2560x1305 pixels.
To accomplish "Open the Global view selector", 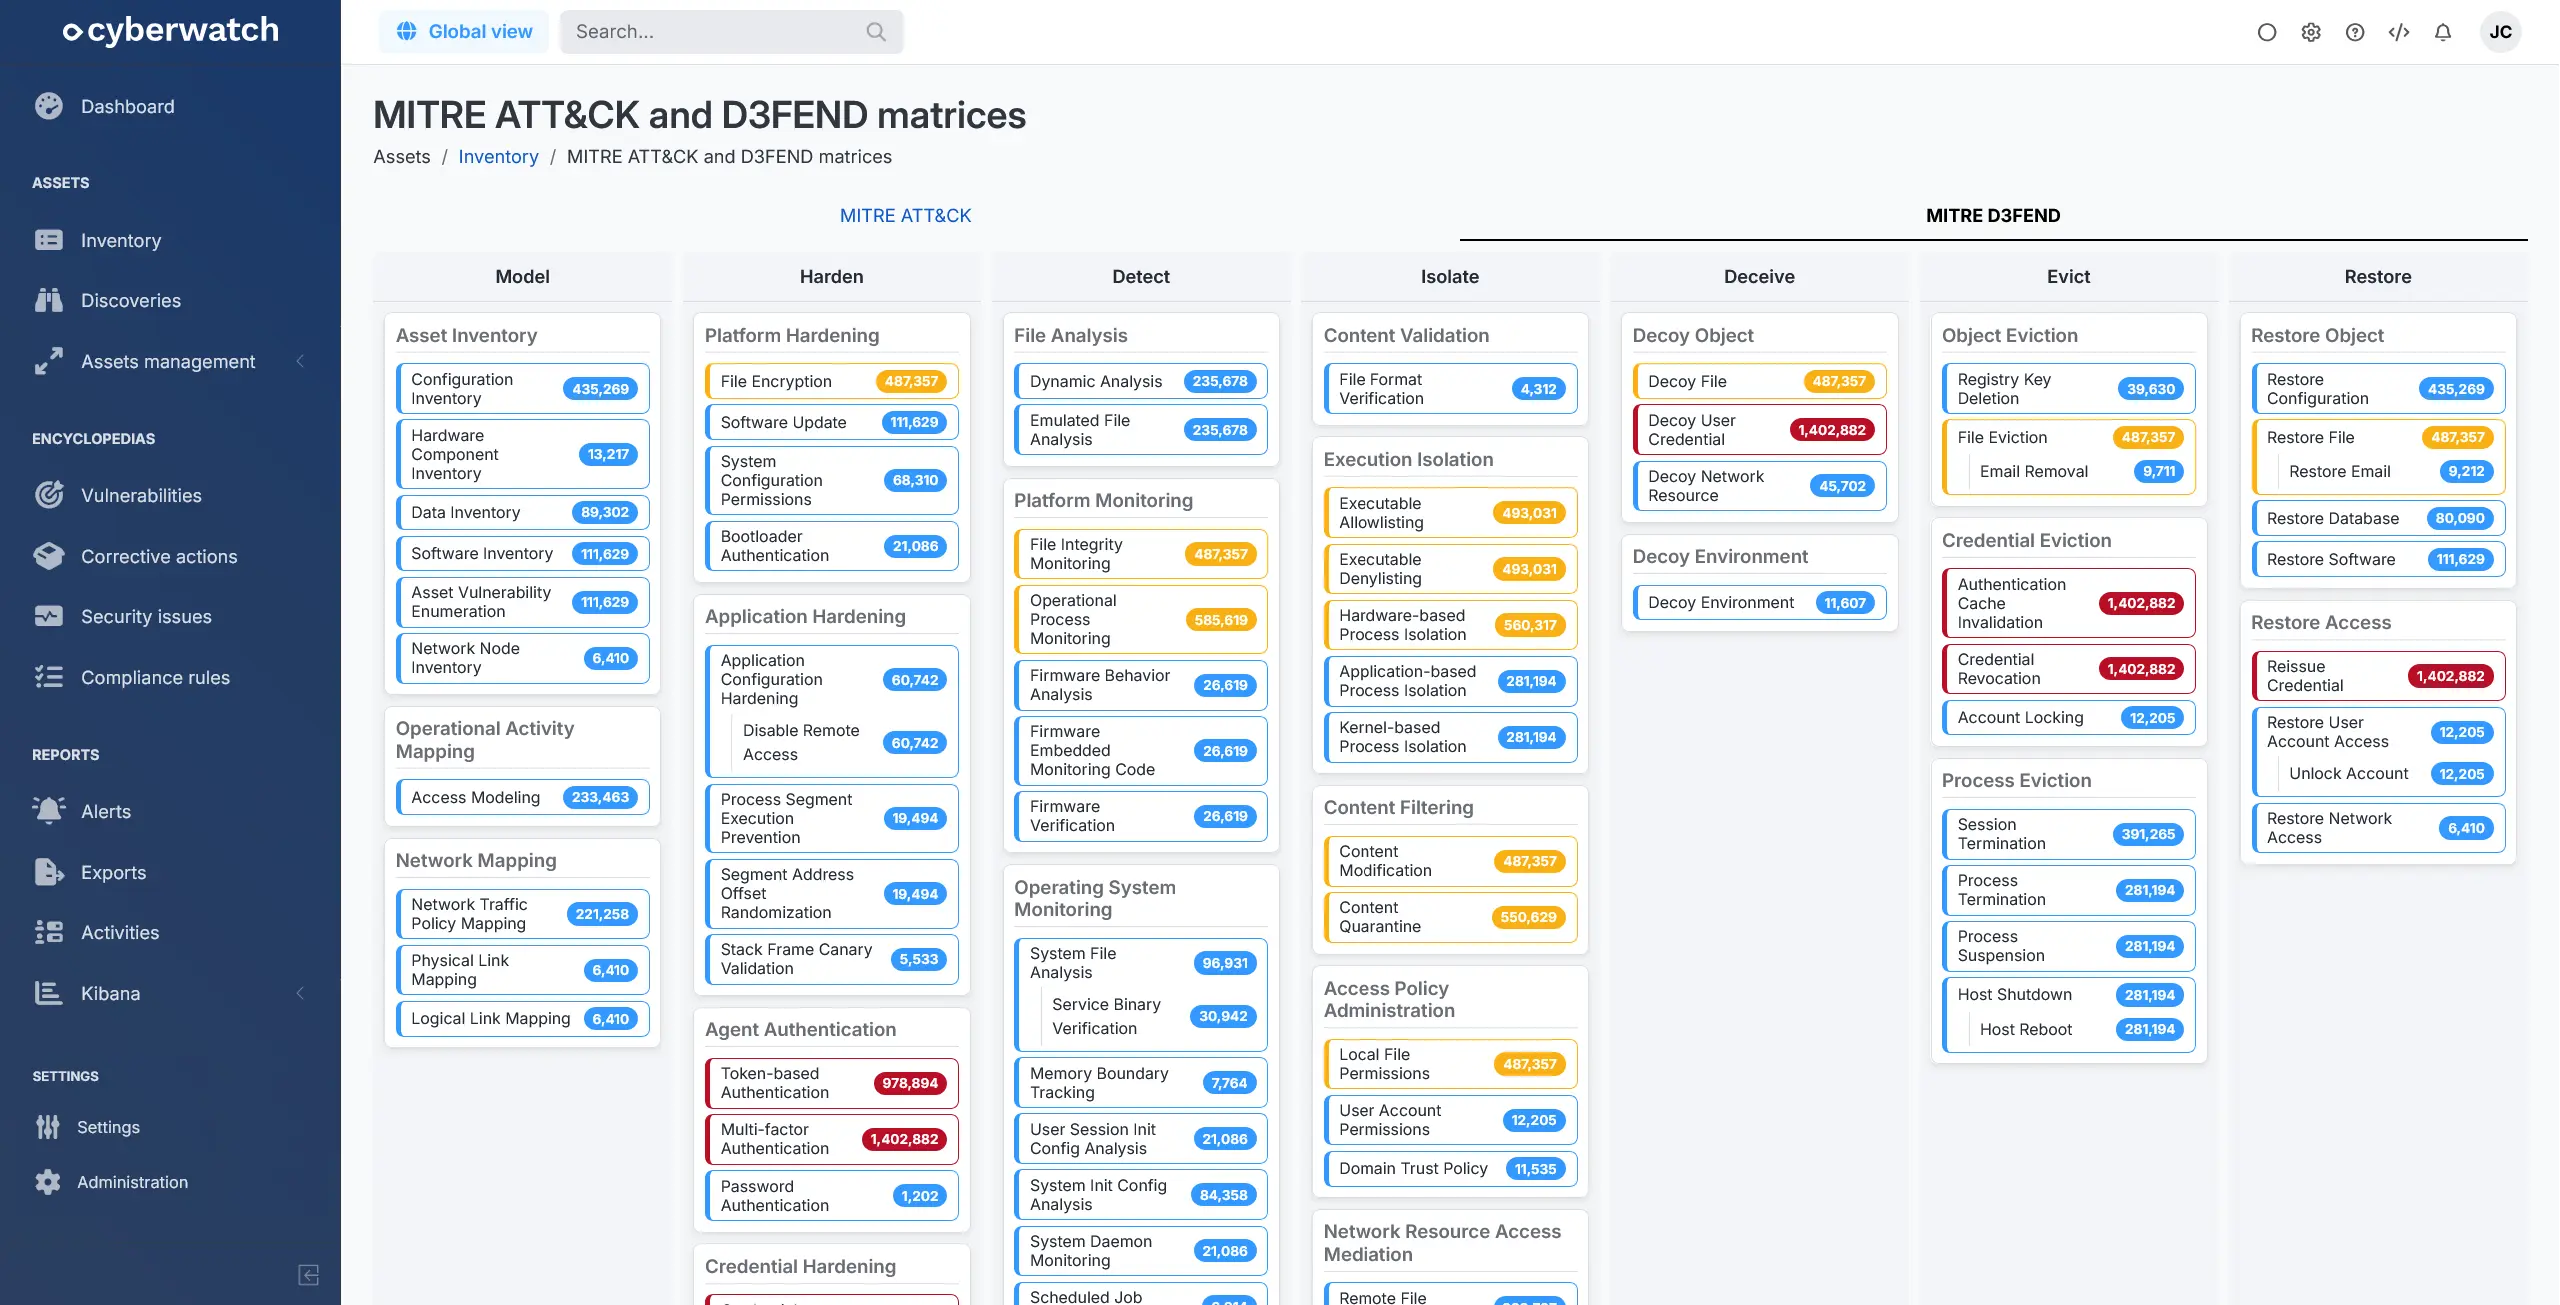I will [x=464, y=32].
